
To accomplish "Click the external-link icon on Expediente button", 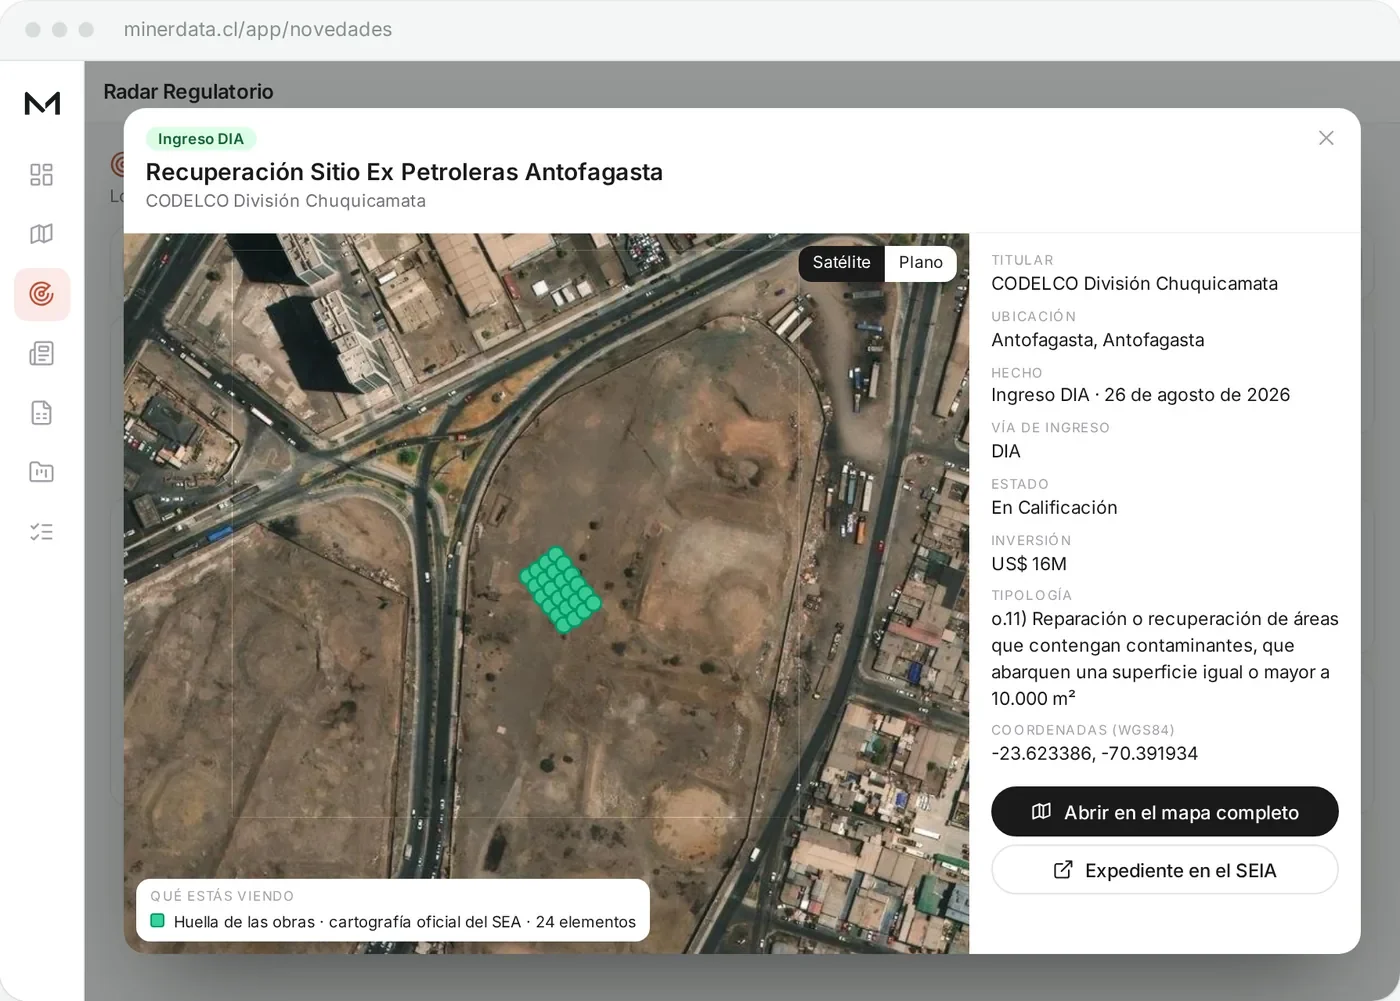I will tap(1063, 870).
